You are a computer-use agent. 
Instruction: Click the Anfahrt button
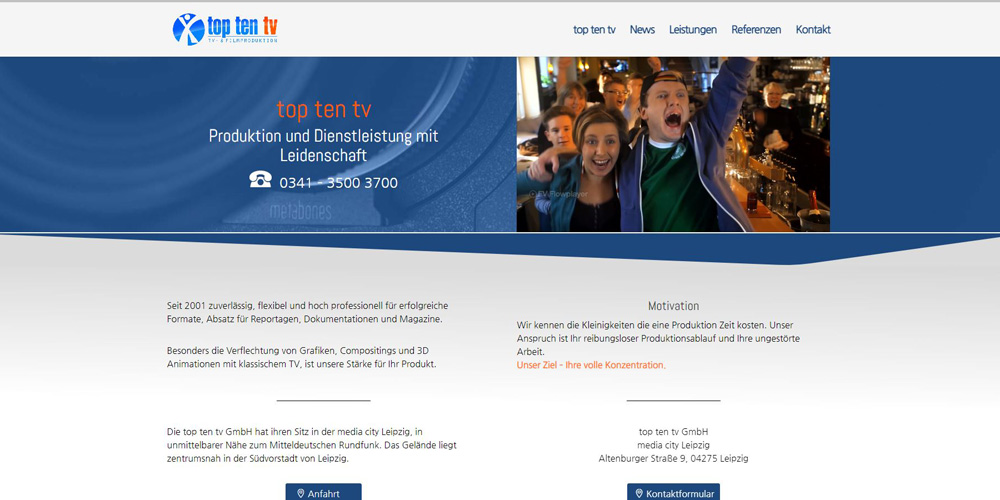323,492
